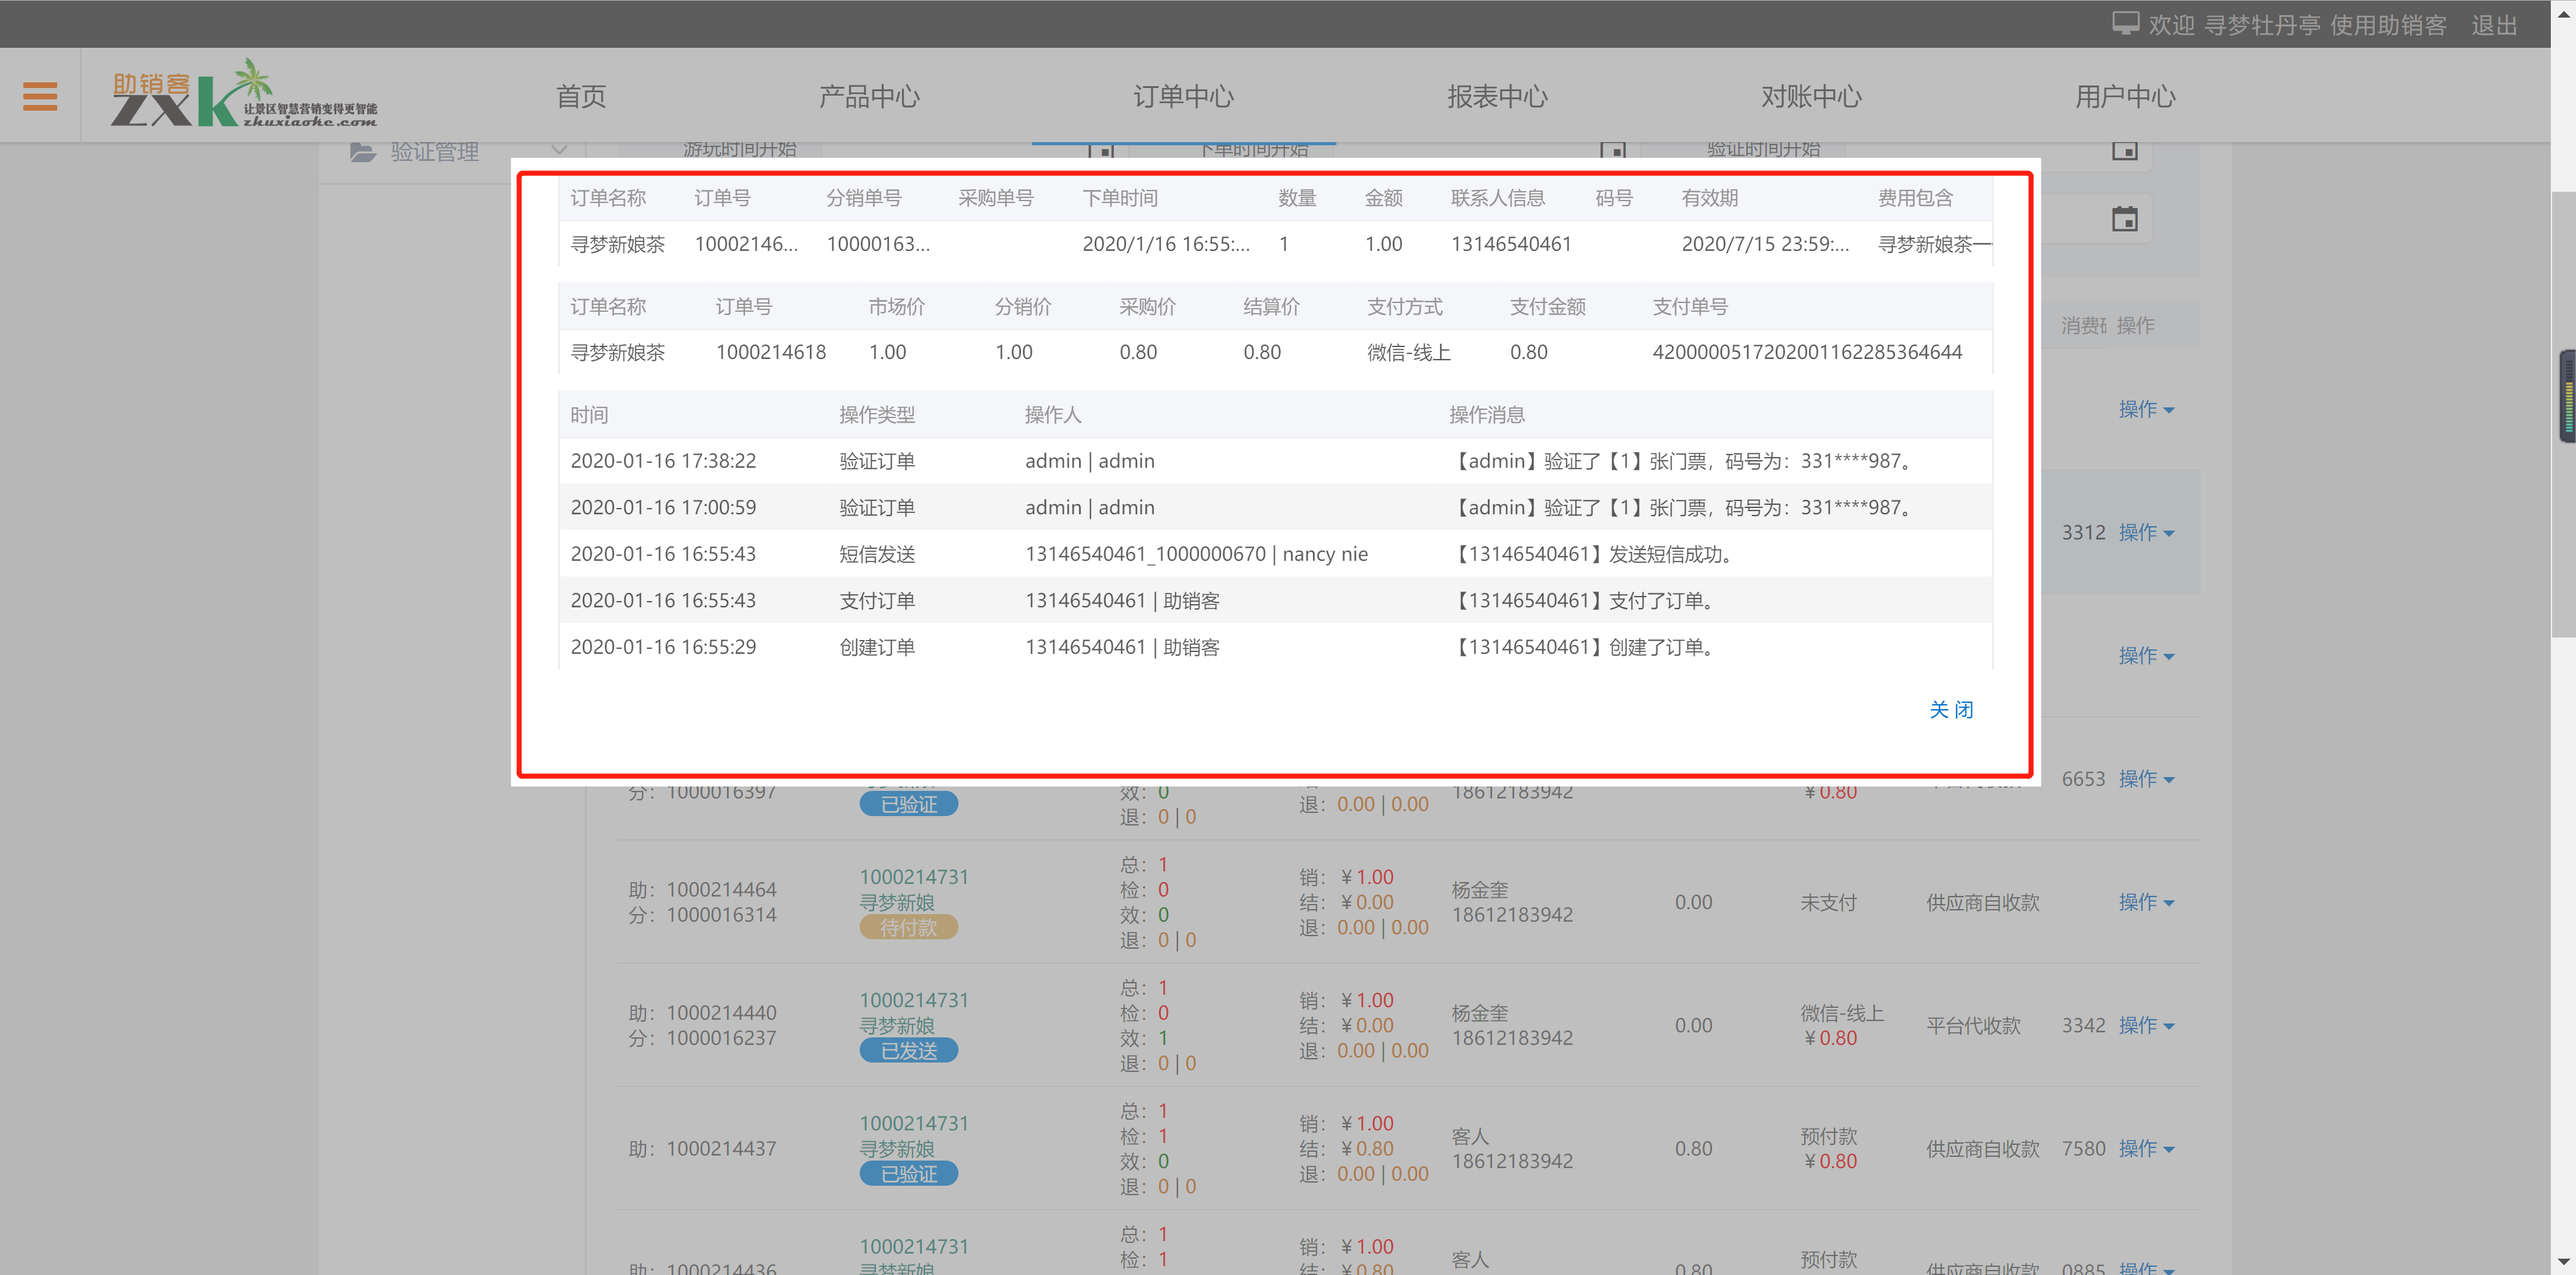2576x1275 pixels.
Task: Open the calendar picker for 验证时间开始
Action: point(2126,152)
